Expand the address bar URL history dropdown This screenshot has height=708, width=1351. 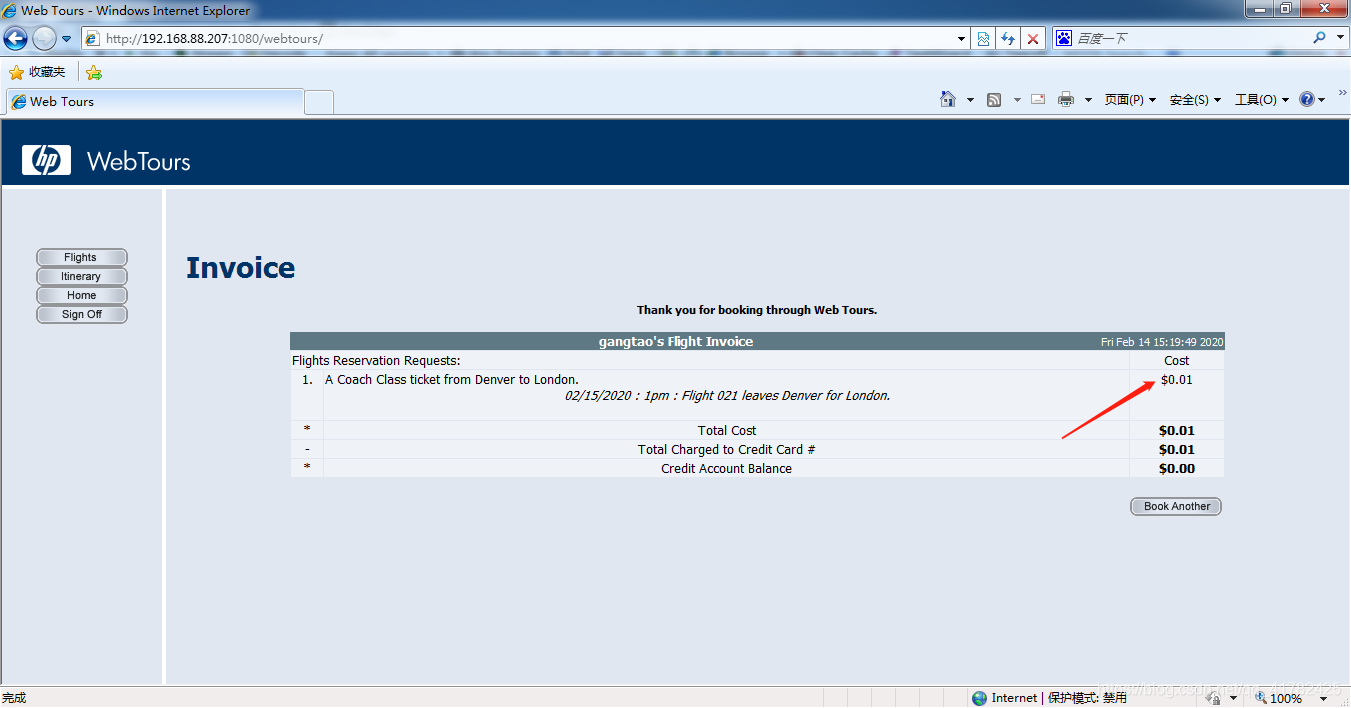[962, 39]
